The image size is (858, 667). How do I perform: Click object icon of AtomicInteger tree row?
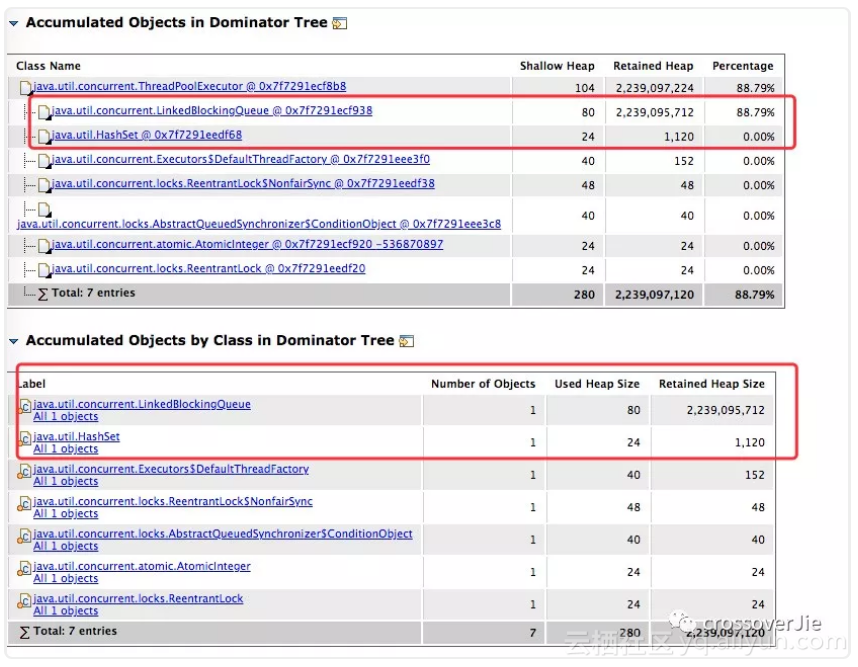44,246
